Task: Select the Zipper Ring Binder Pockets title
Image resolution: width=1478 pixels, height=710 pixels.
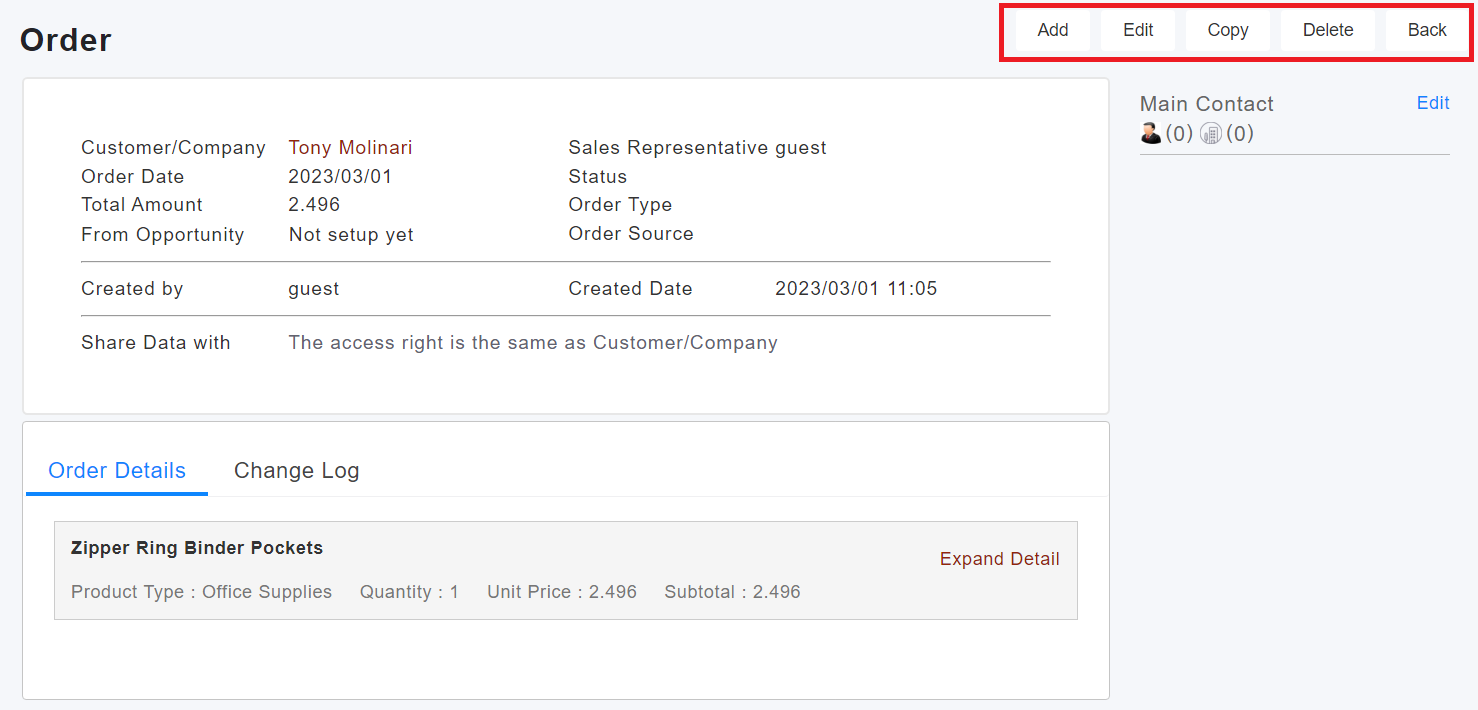Action: tap(197, 548)
